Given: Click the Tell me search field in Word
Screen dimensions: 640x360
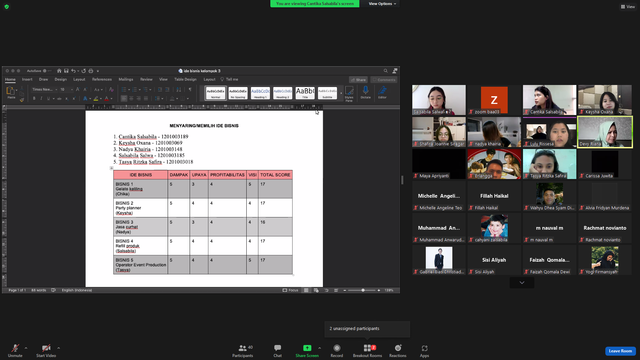Looking at the screenshot, I should (229, 79).
